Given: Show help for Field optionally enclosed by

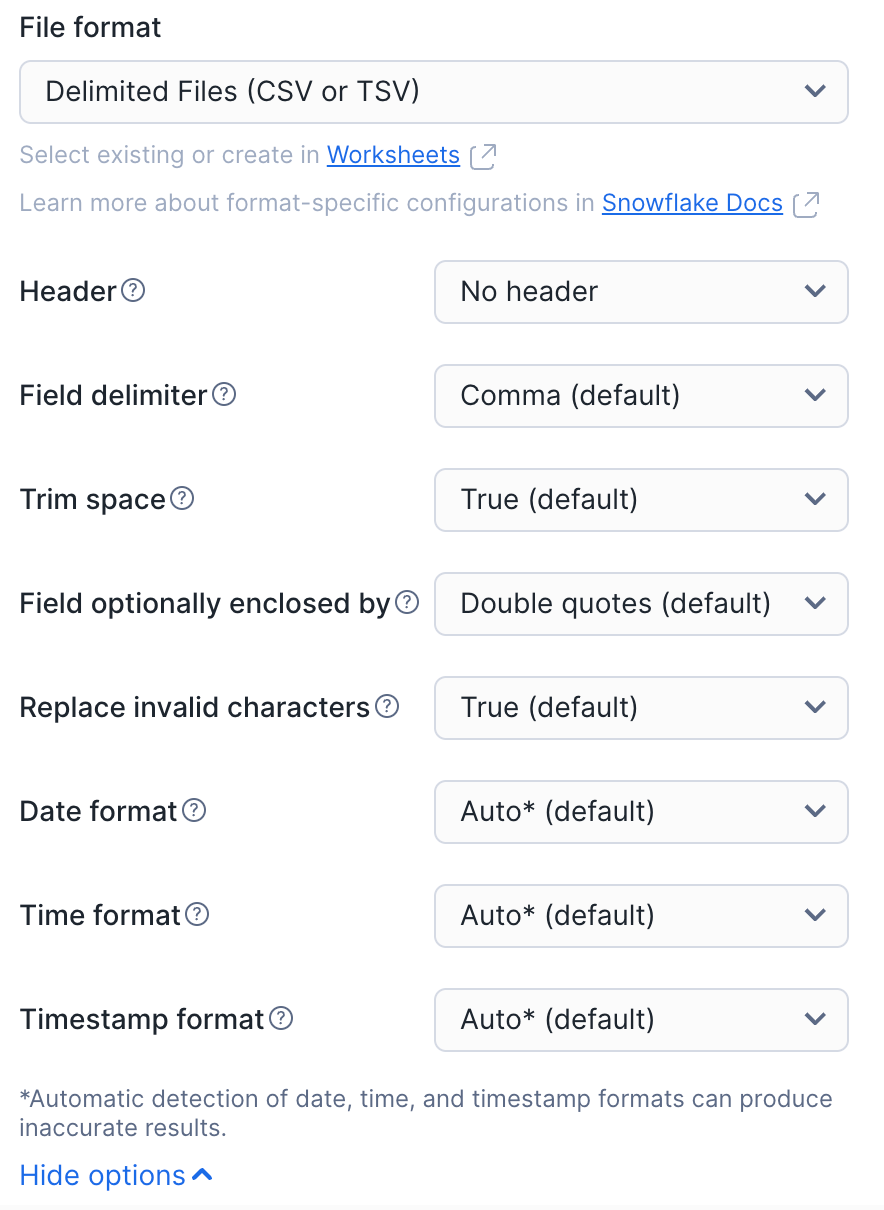Looking at the screenshot, I should (407, 603).
